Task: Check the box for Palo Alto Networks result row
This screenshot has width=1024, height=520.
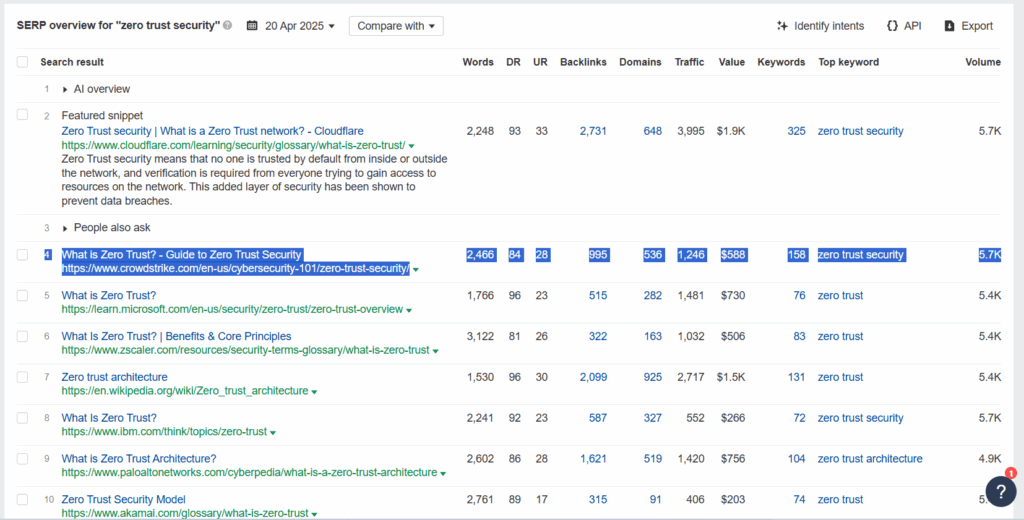Action: [x=23, y=459]
